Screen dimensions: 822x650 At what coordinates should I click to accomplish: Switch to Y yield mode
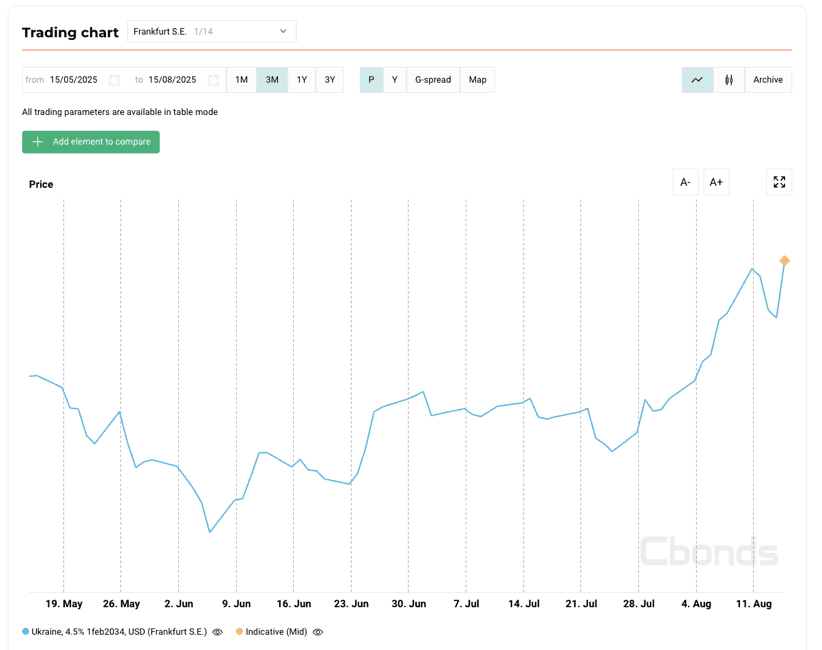pyautogui.click(x=394, y=80)
